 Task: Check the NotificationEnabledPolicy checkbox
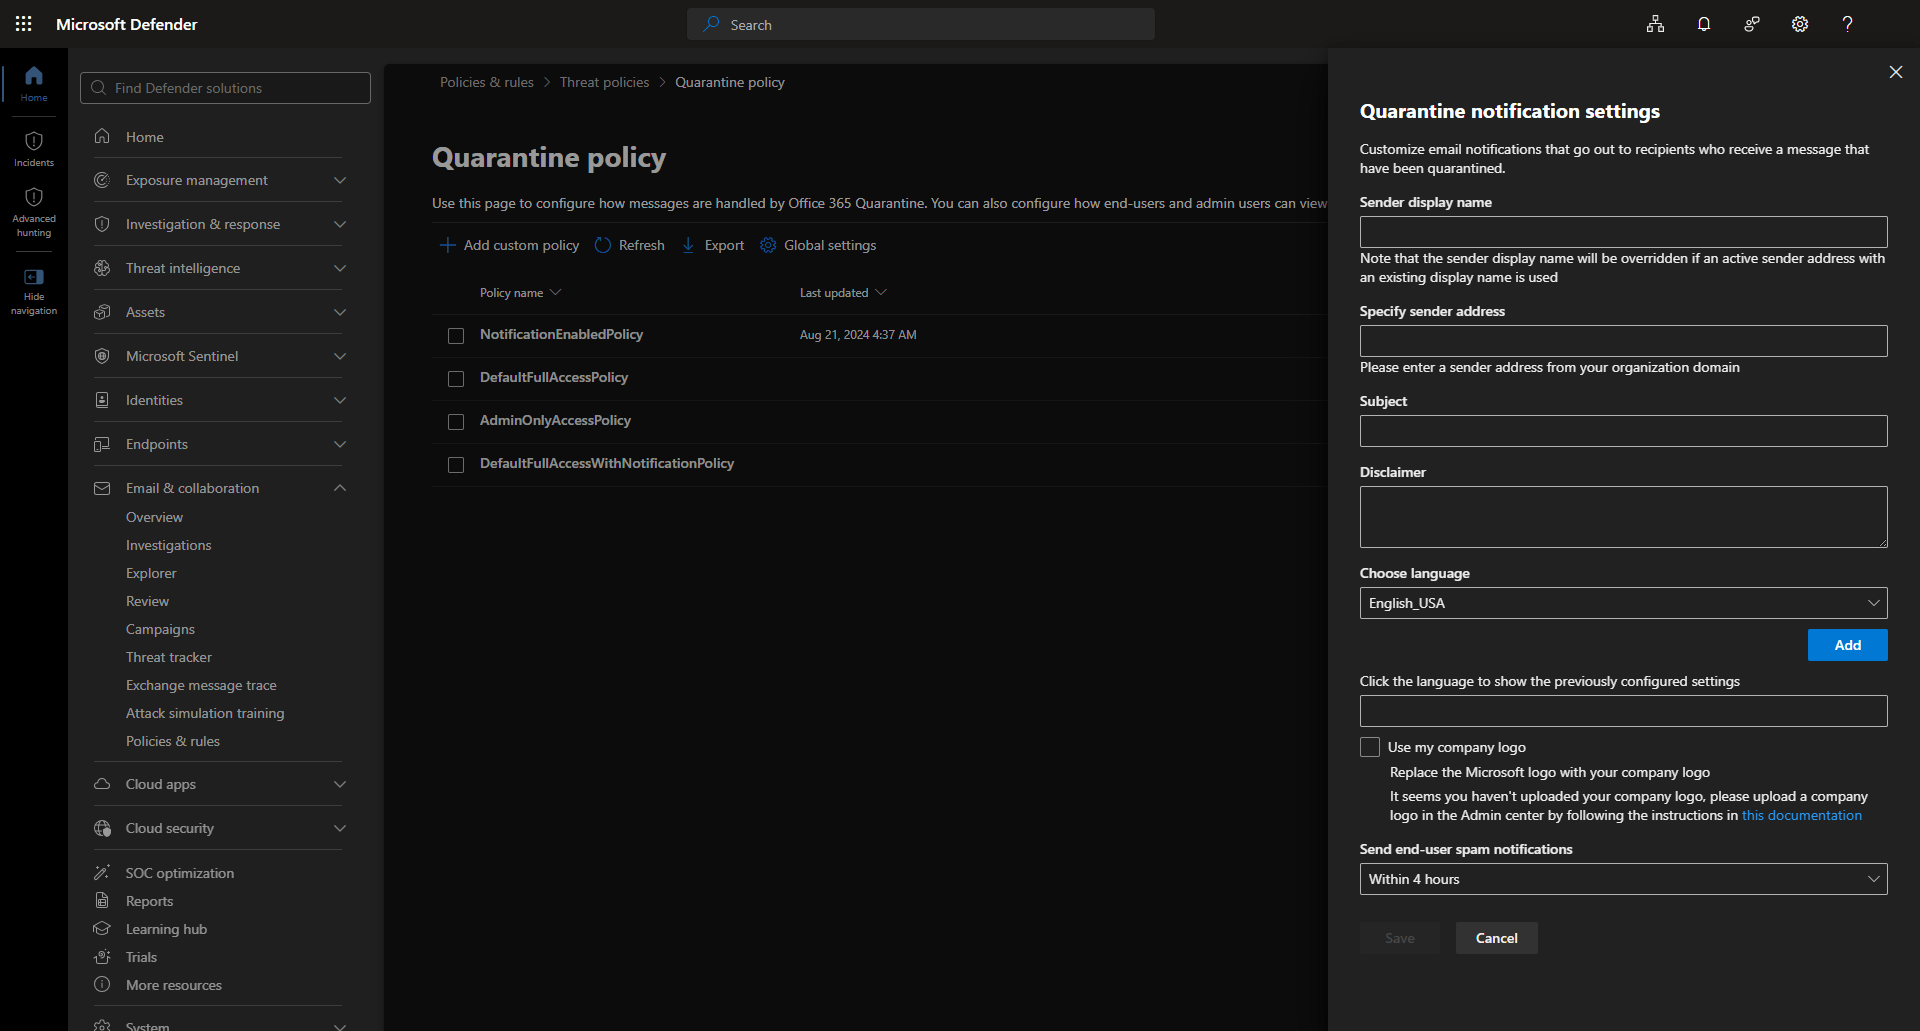click(456, 336)
